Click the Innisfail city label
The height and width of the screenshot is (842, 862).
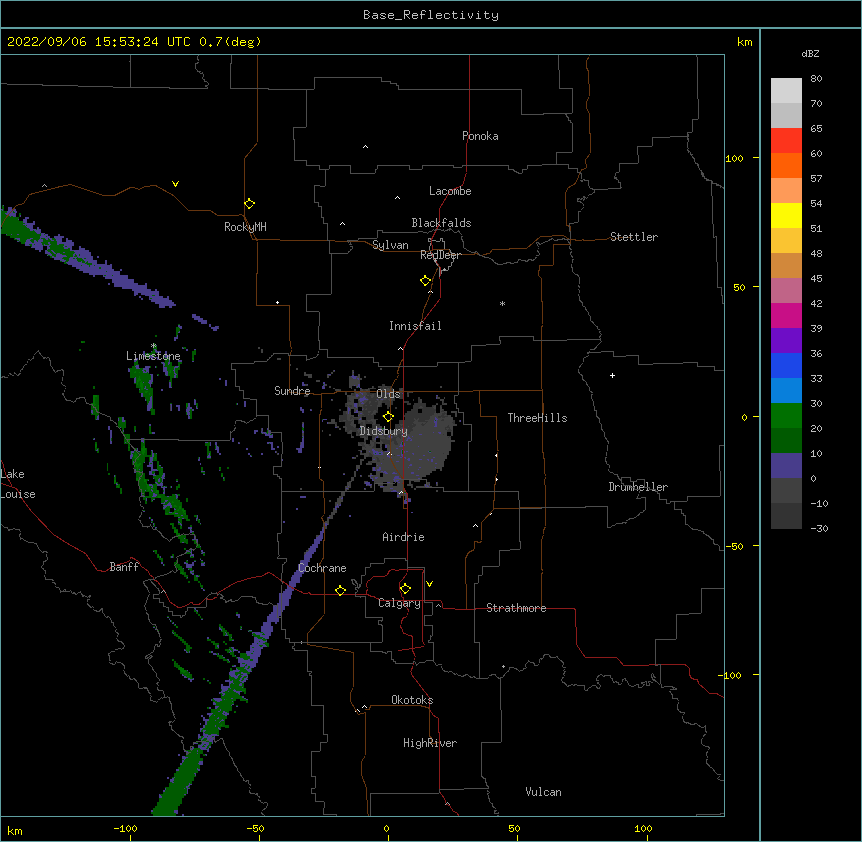tap(415, 326)
